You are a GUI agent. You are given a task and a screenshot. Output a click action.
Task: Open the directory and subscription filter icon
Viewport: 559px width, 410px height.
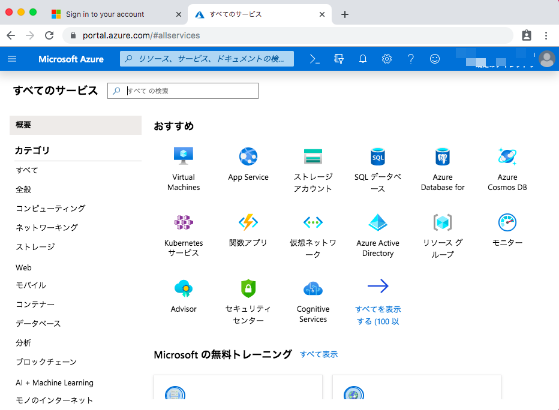coord(339,59)
